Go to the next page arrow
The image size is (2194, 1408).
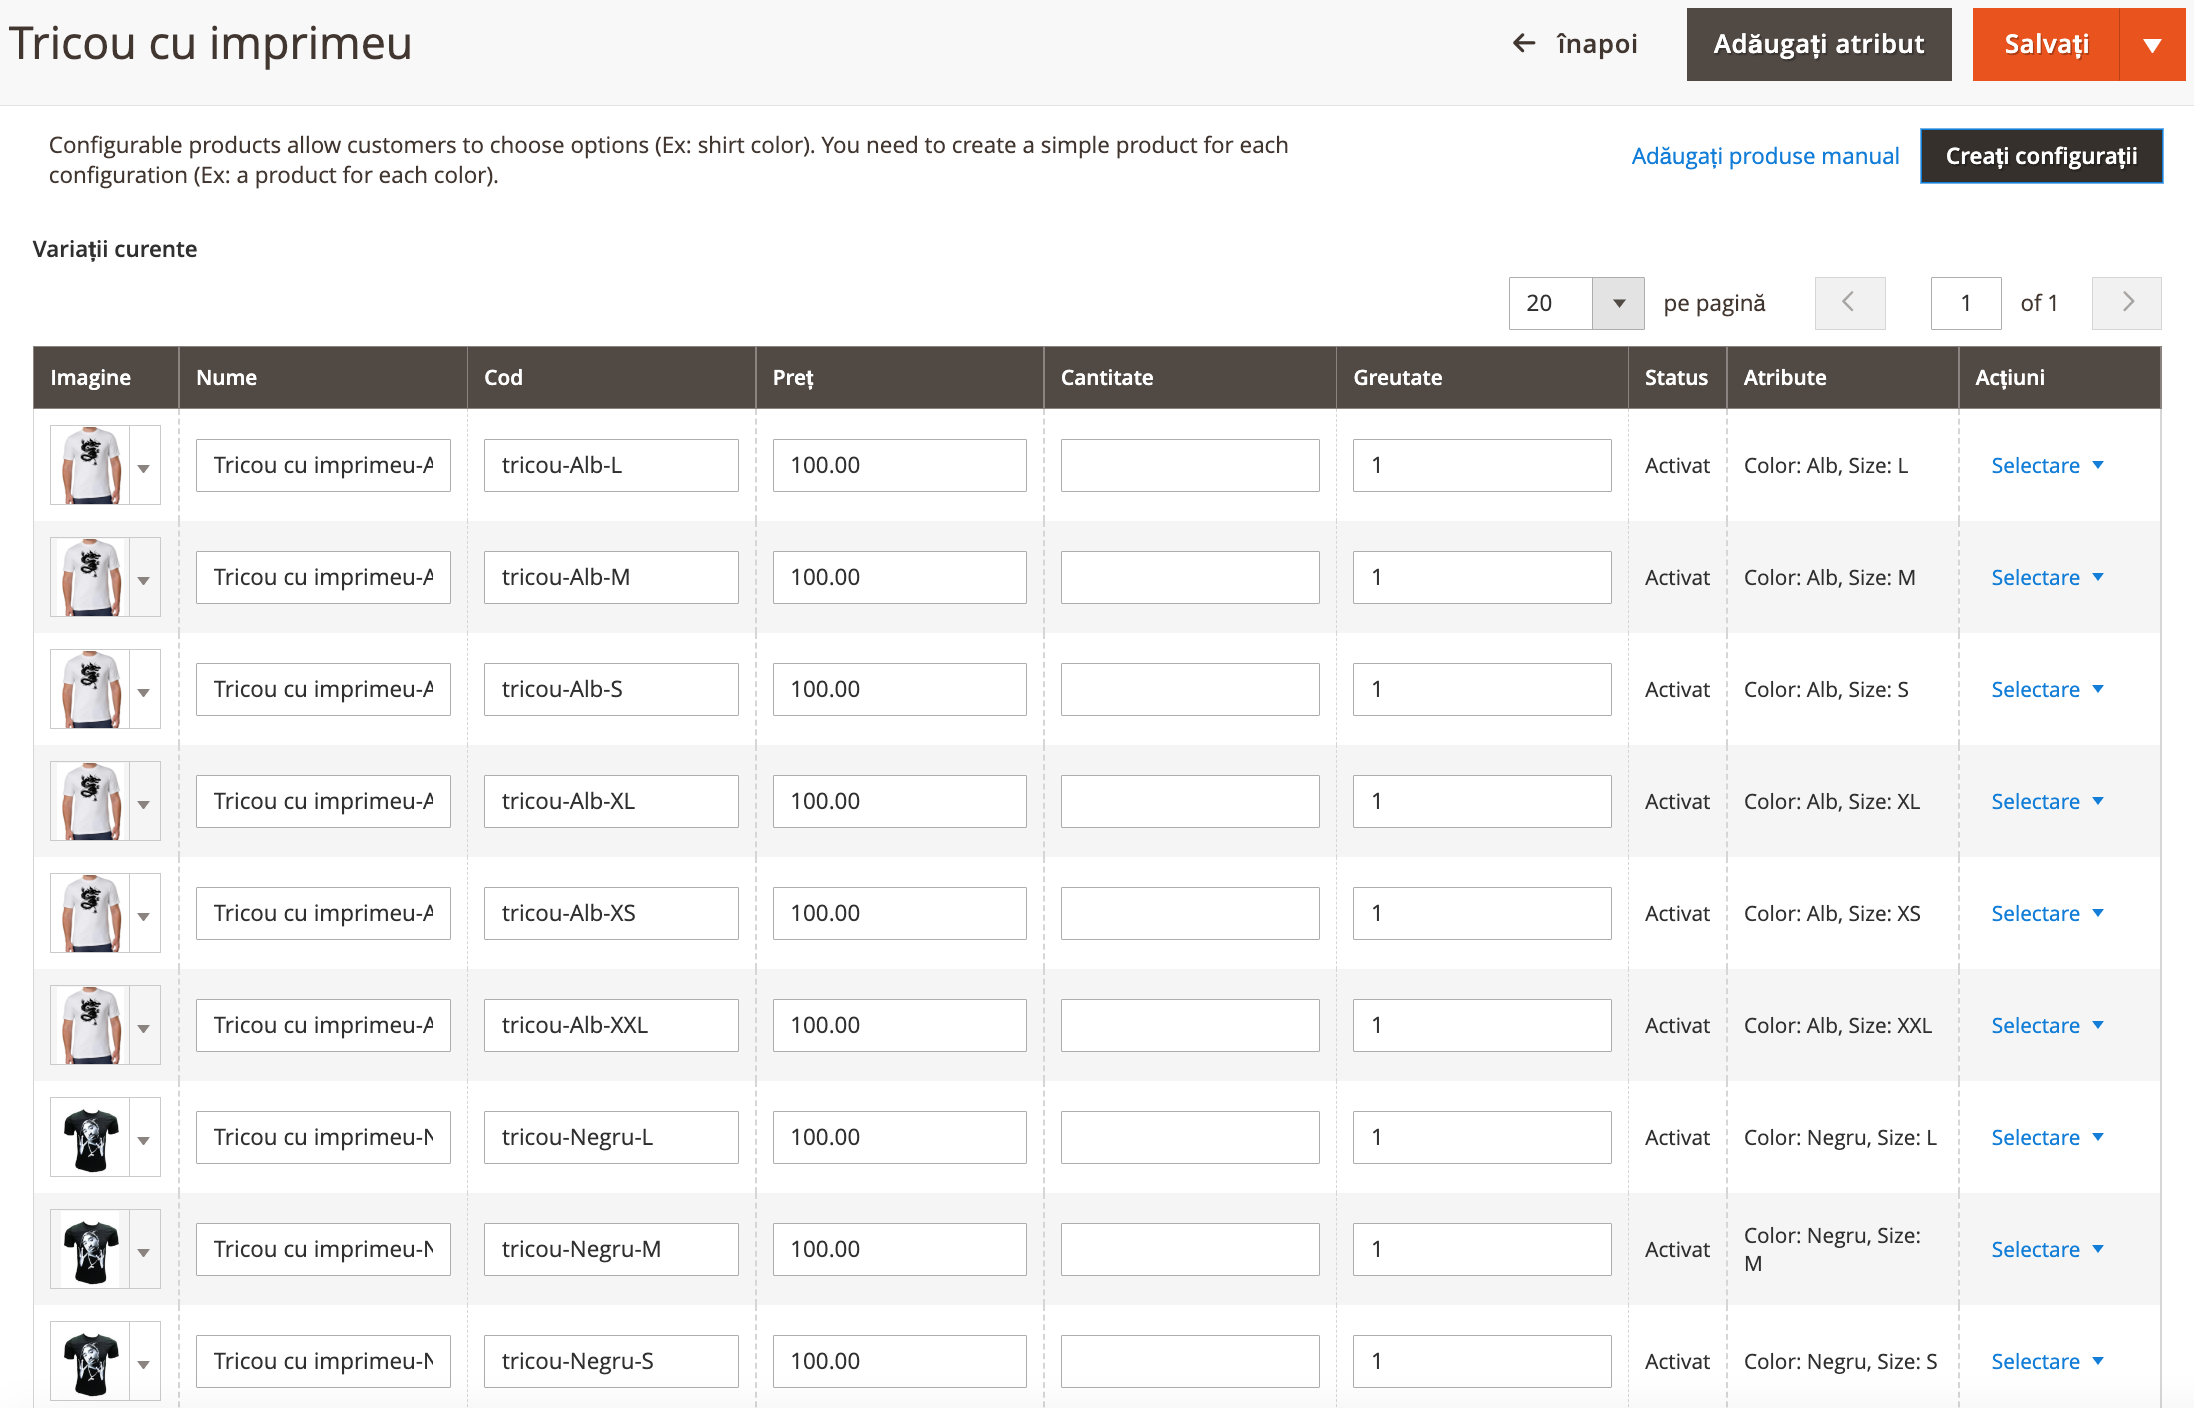pos(2126,303)
